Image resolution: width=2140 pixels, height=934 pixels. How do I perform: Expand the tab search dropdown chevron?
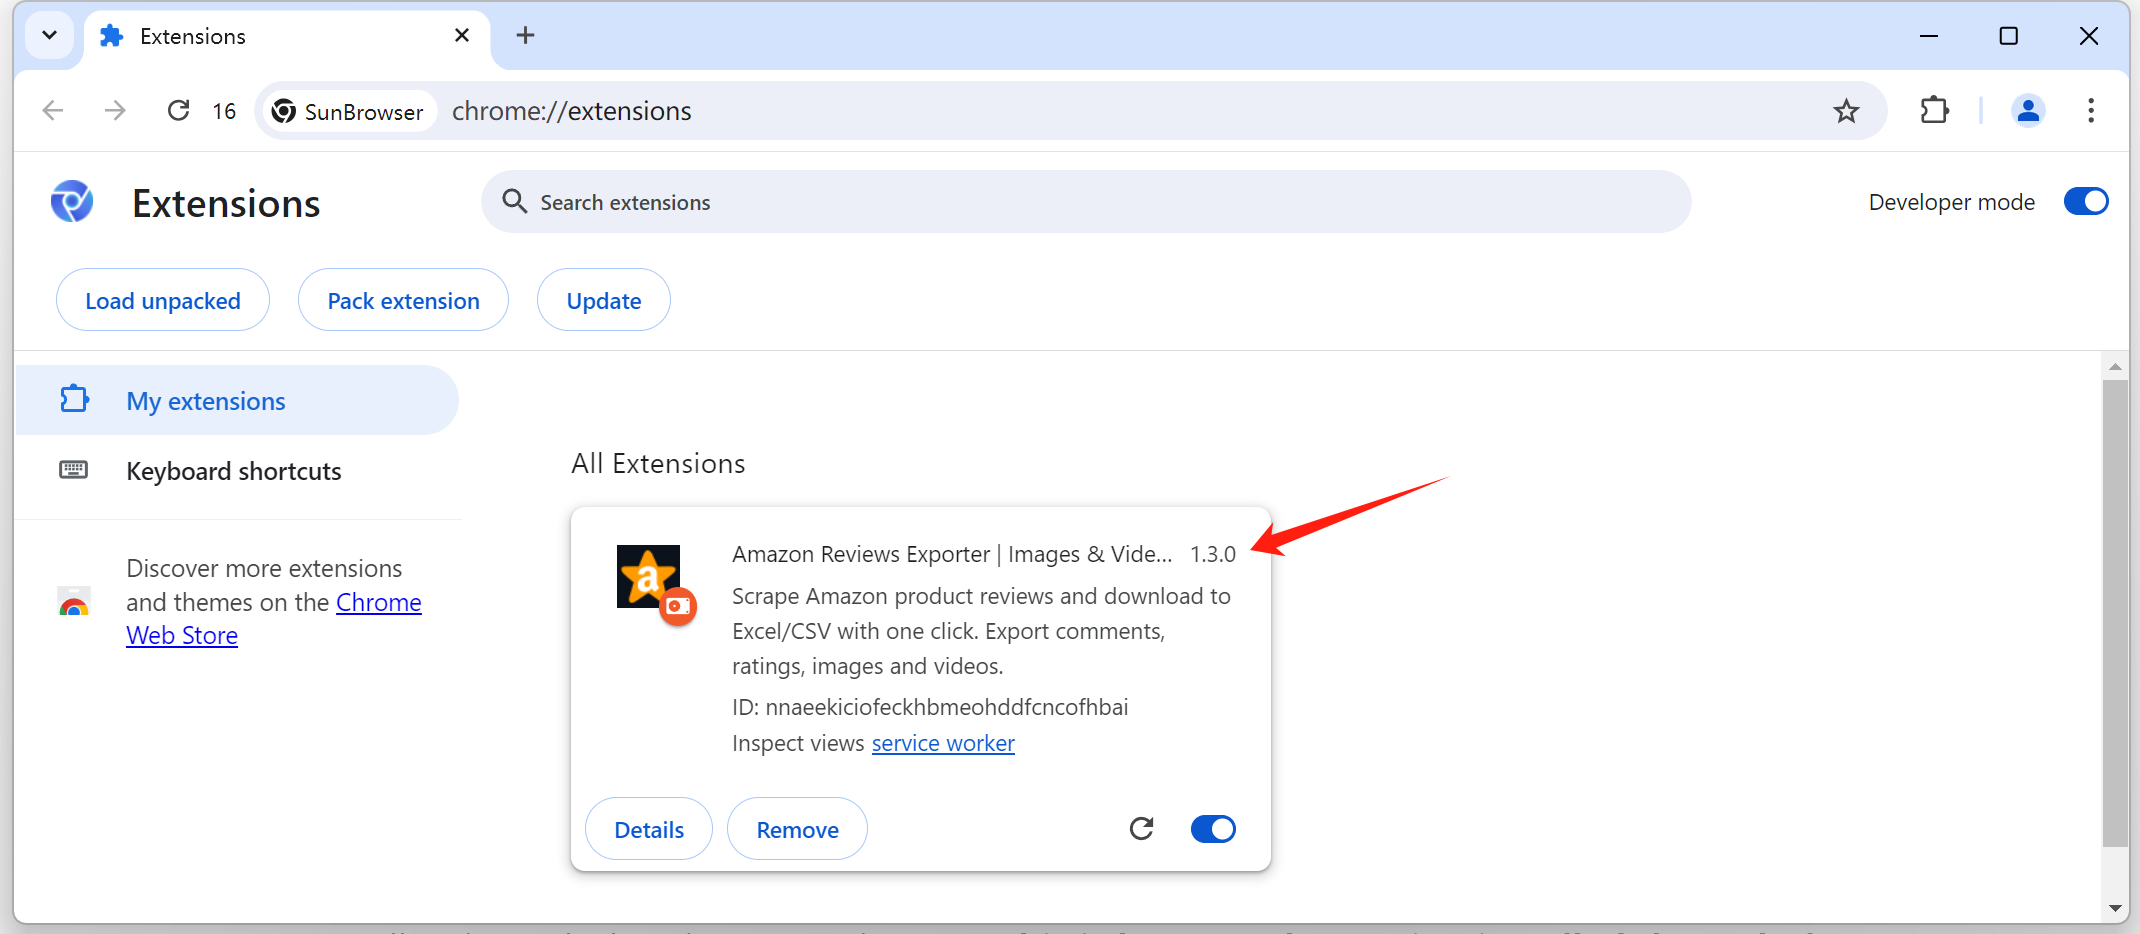pyautogui.click(x=49, y=36)
